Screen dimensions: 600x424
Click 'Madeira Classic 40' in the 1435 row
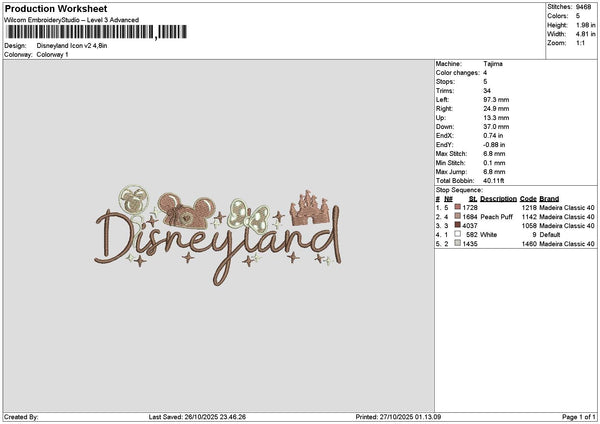click(567, 243)
